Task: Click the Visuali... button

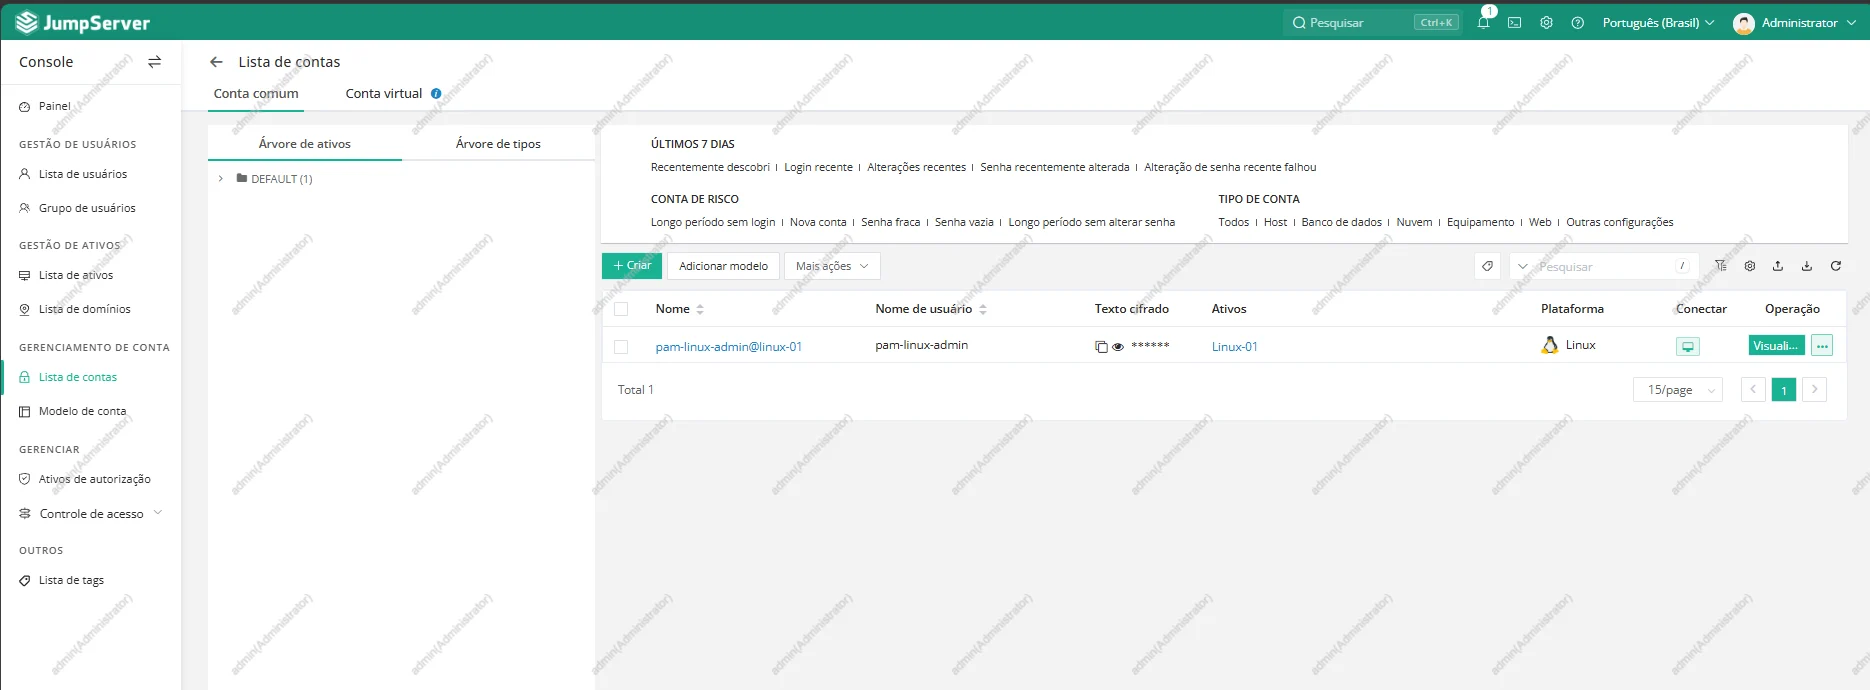Action: tap(1776, 346)
